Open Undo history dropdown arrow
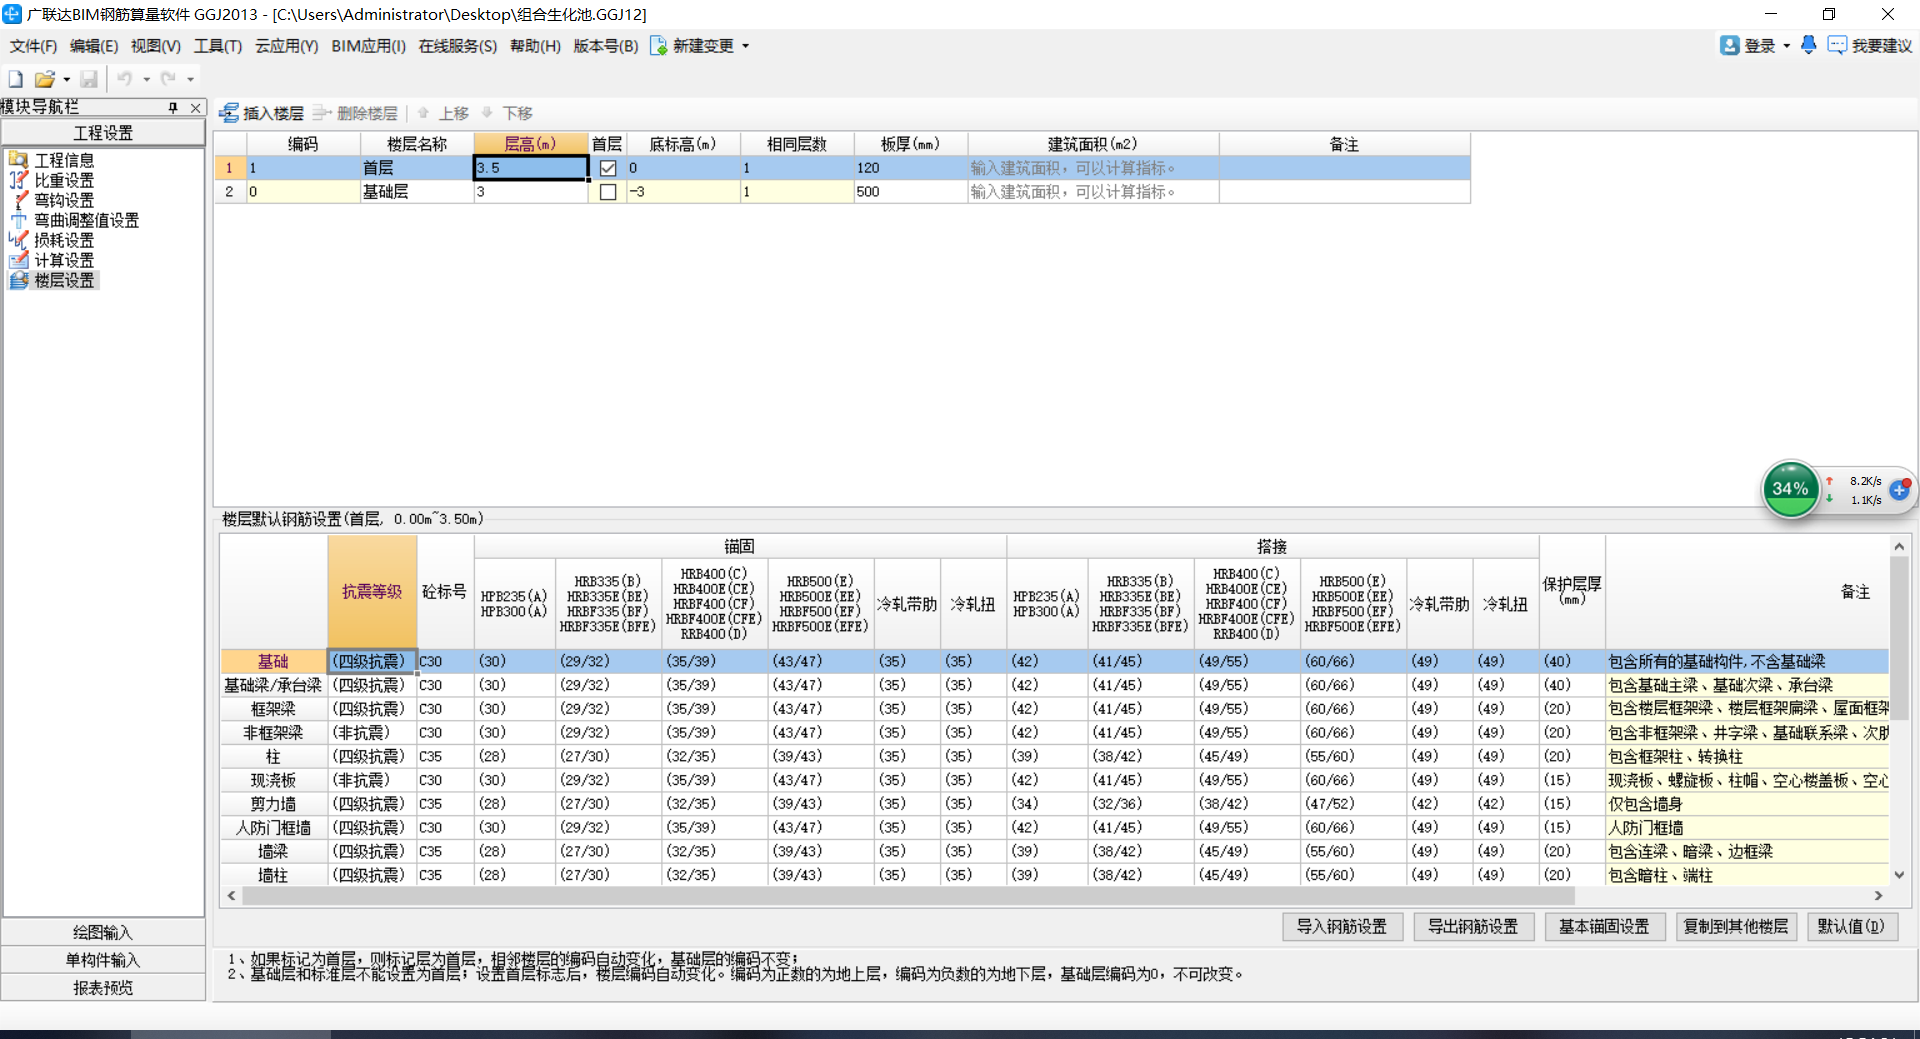 [x=146, y=79]
